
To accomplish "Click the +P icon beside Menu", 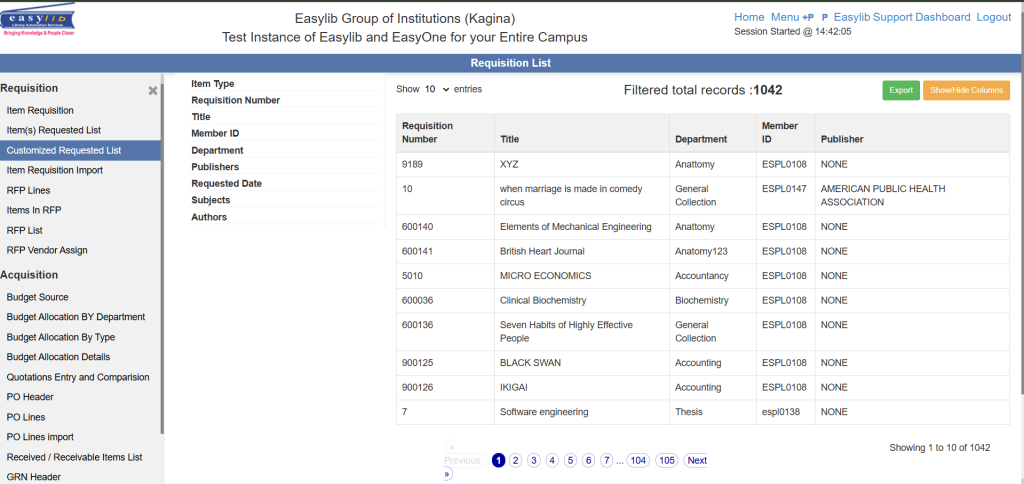I will coord(808,18).
